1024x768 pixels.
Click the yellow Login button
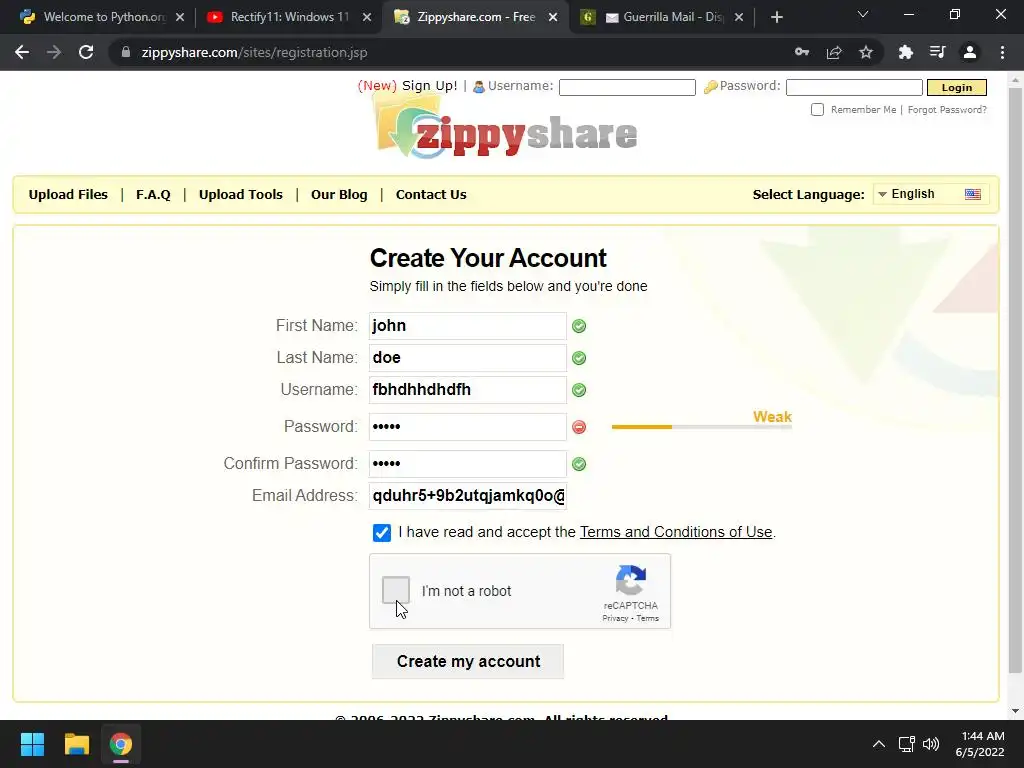(x=957, y=88)
